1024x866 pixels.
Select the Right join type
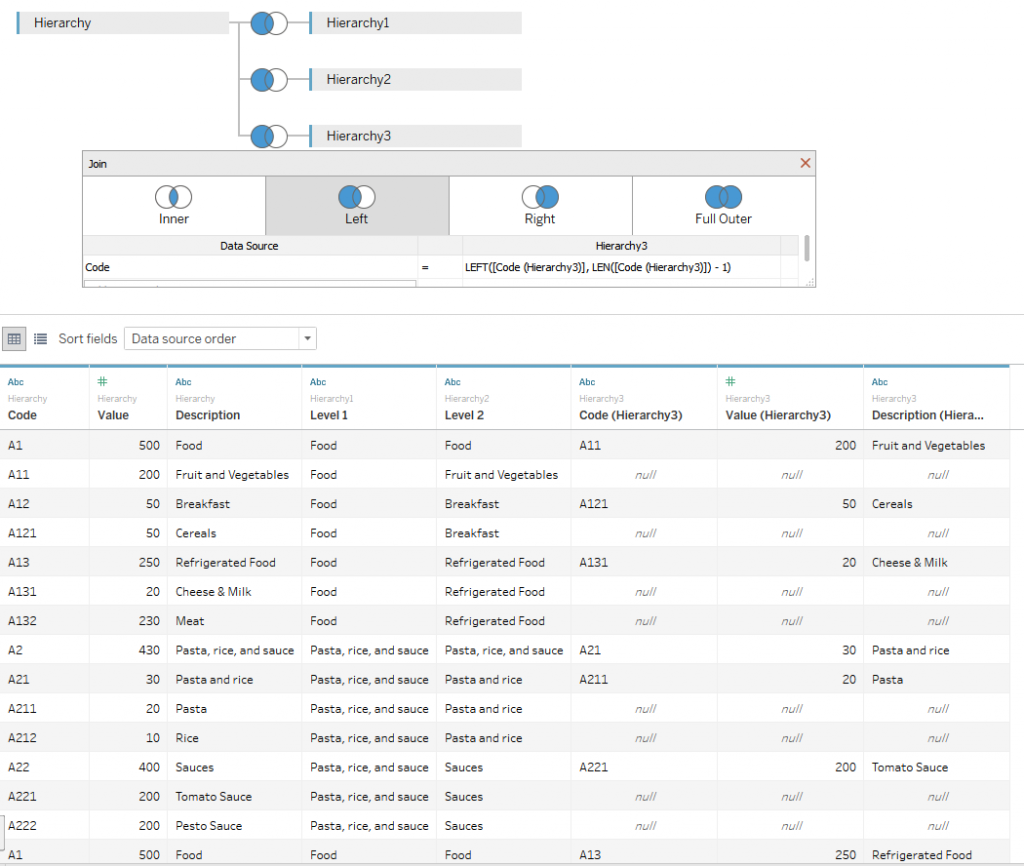540,205
